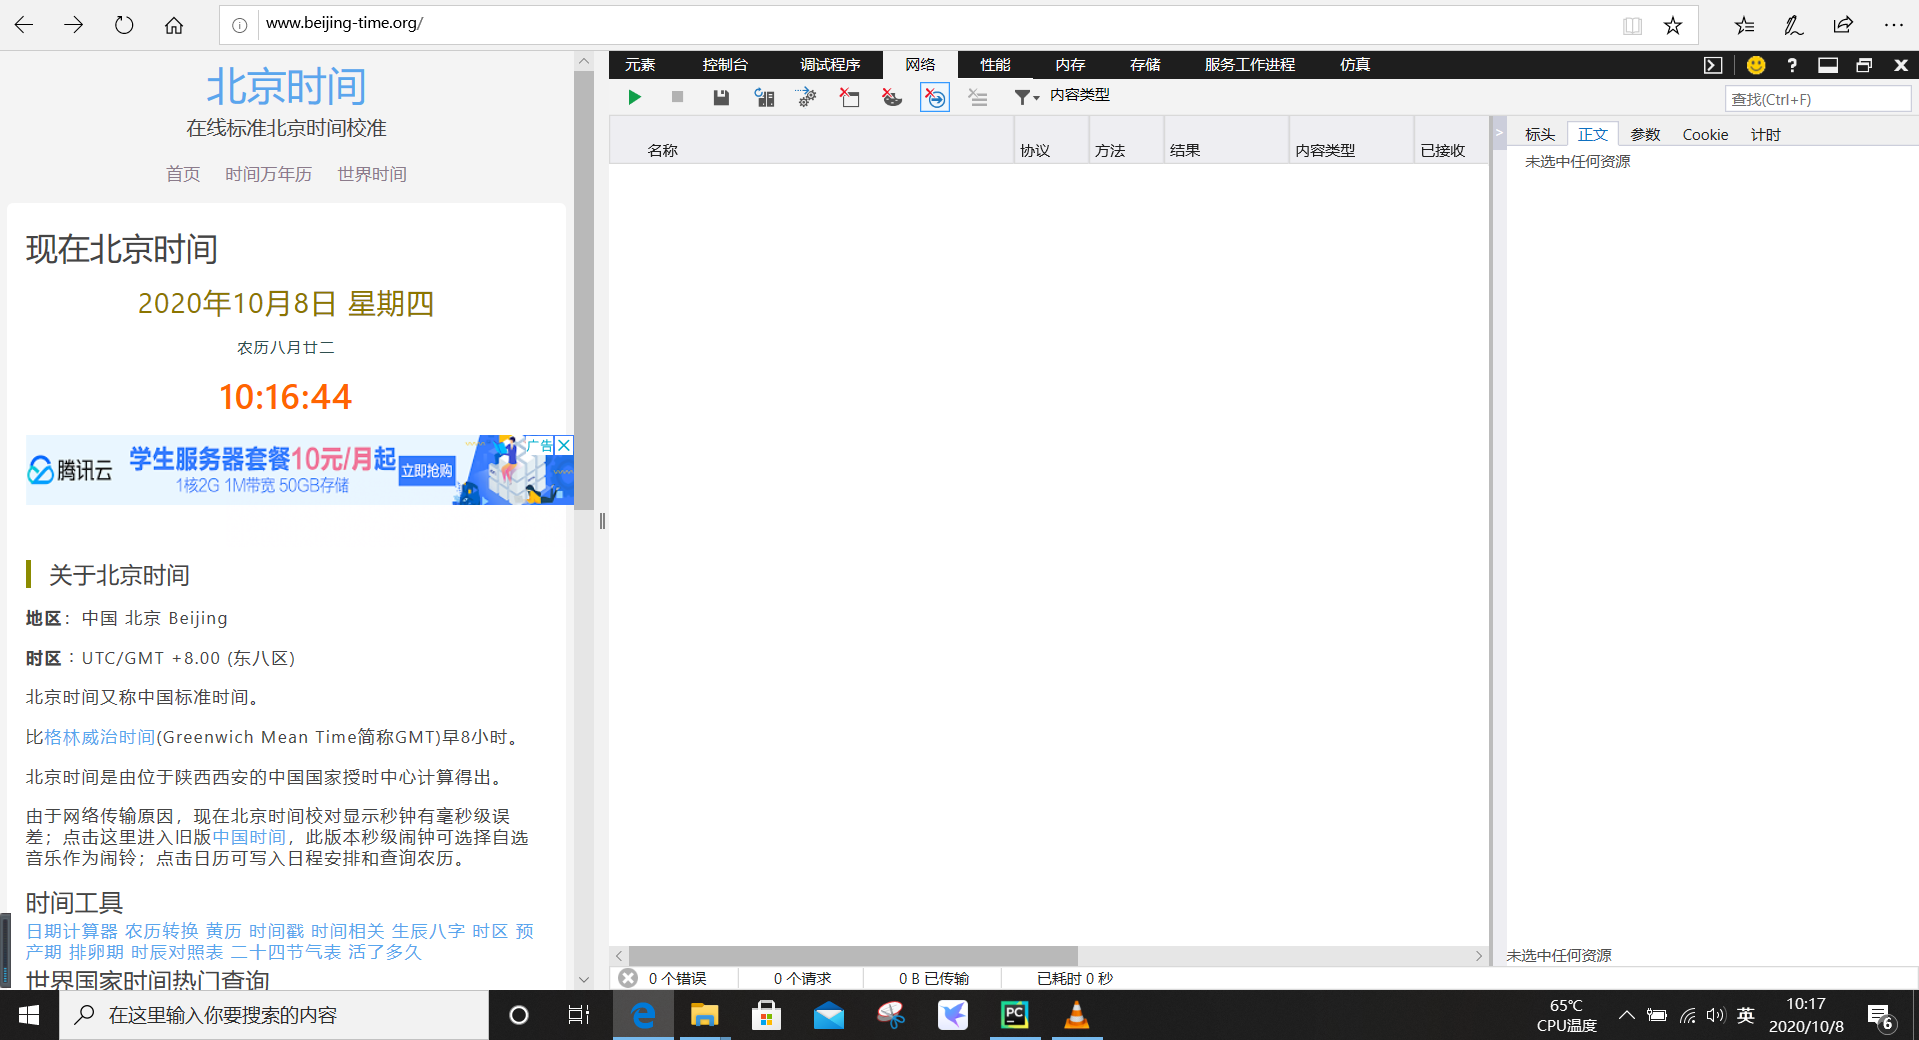Toggle DevTools docking position icon
This screenshot has width=1919, height=1040.
click(1828, 64)
